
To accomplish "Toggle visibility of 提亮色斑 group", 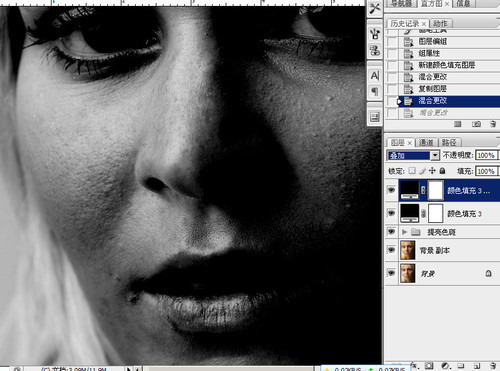I will 391,231.
